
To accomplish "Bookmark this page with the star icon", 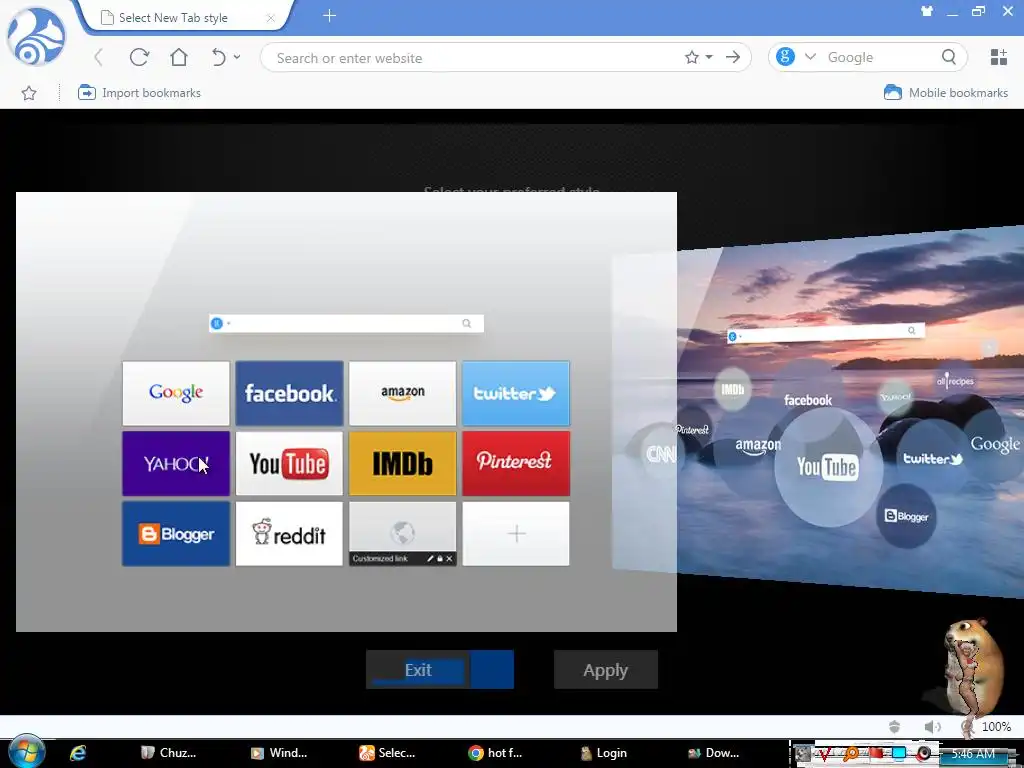I will click(692, 57).
